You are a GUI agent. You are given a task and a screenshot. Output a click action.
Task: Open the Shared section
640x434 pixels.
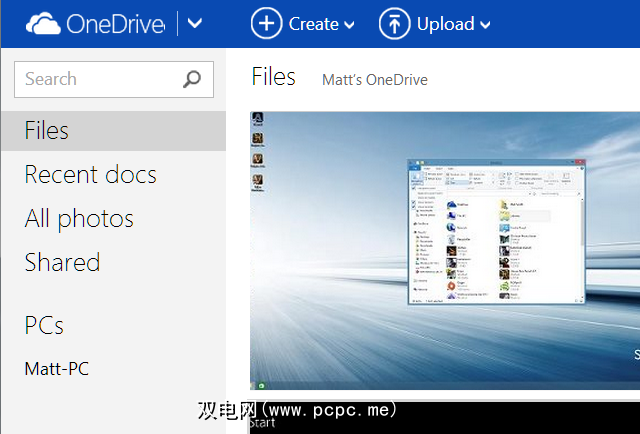[x=62, y=263]
